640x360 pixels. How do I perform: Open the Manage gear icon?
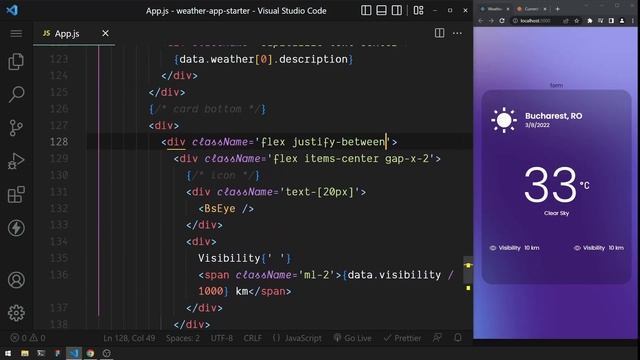point(16,313)
